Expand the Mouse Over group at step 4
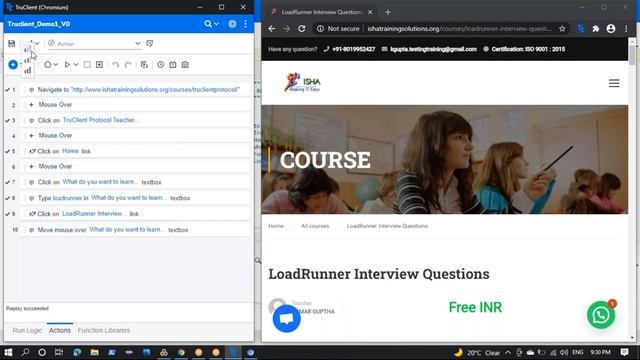Screen dimensions: 640x360 pyautogui.click(x=31, y=136)
